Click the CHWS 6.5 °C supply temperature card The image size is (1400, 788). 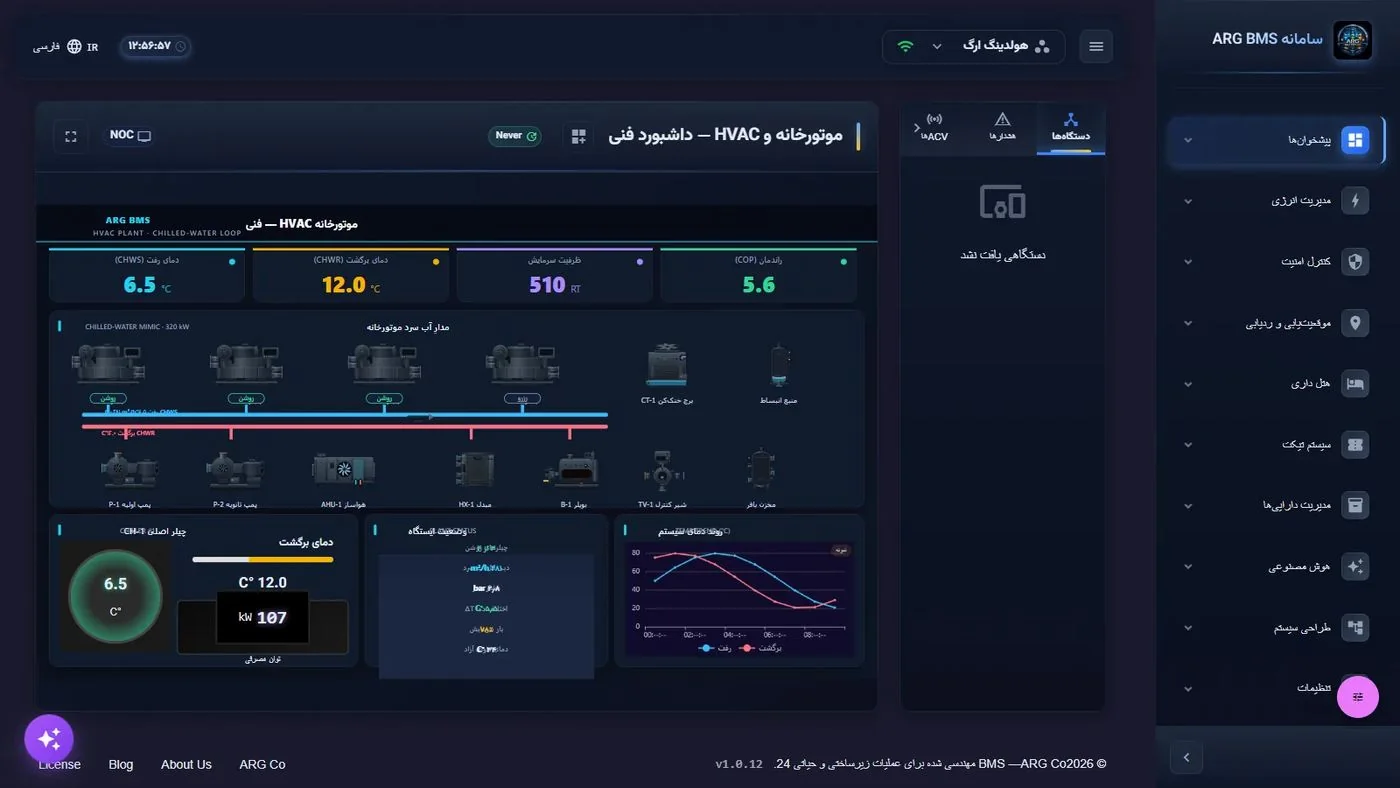[147, 275]
